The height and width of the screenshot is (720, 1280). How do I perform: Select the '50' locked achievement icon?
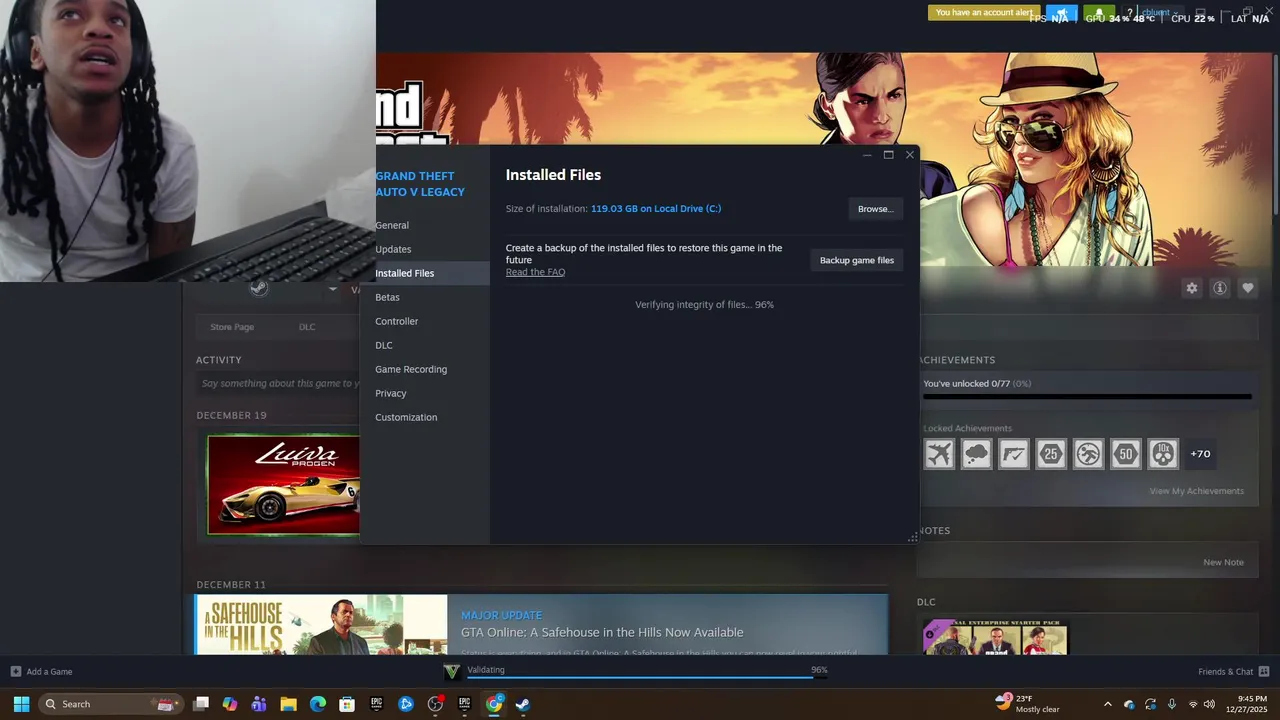pyautogui.click(x=1126, y=454)
